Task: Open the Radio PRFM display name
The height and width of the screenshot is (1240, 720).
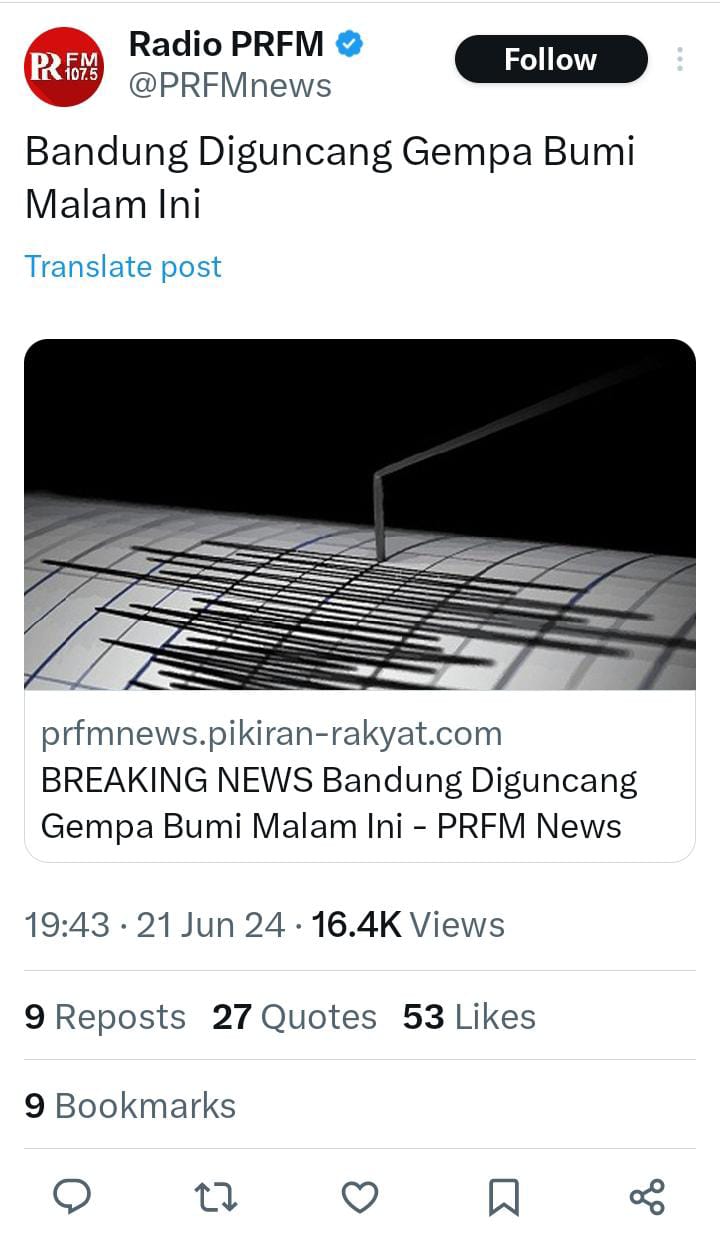Action: (x=226, y=44)
